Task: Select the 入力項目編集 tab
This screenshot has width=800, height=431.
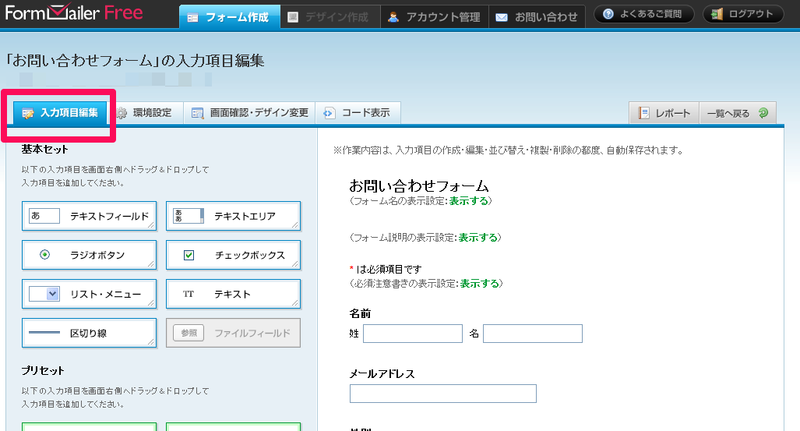Action: (x=60, y=113)
